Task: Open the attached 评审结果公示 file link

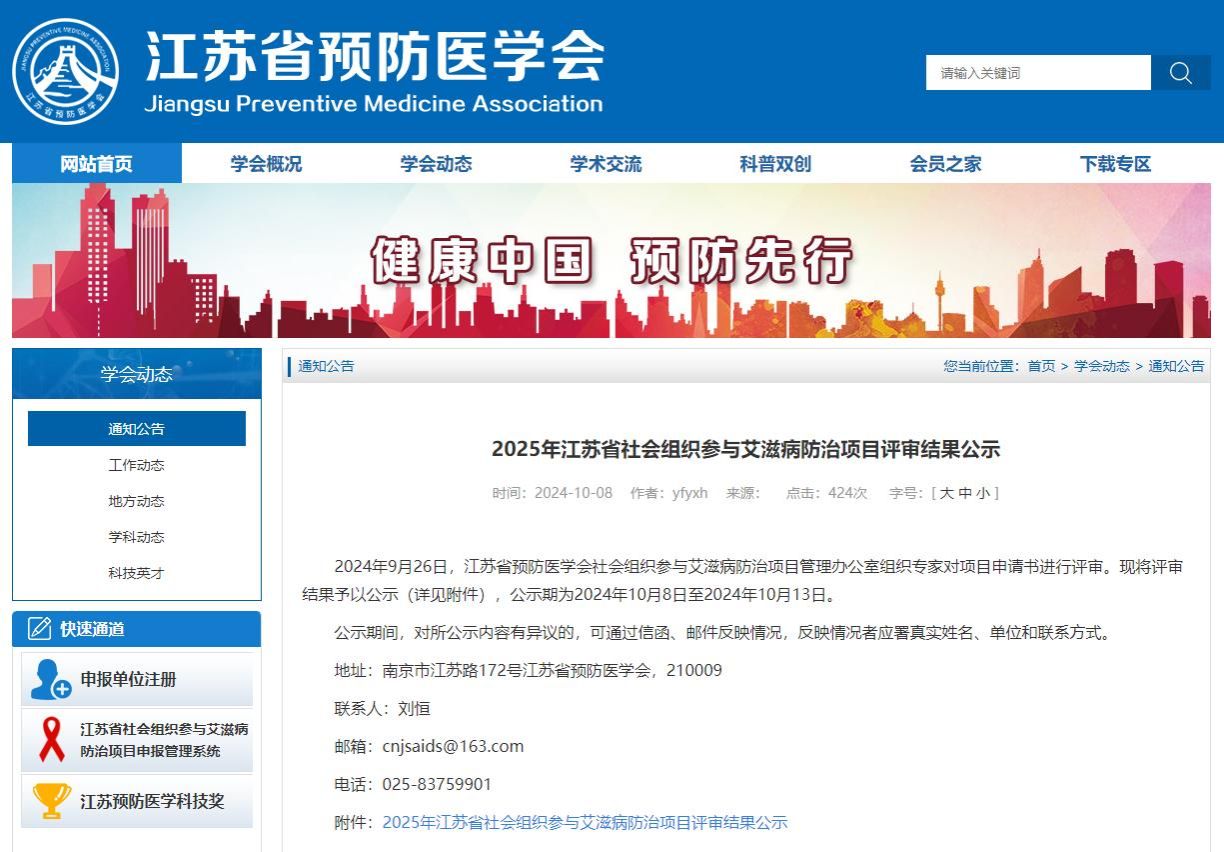Action: point(585,823)
